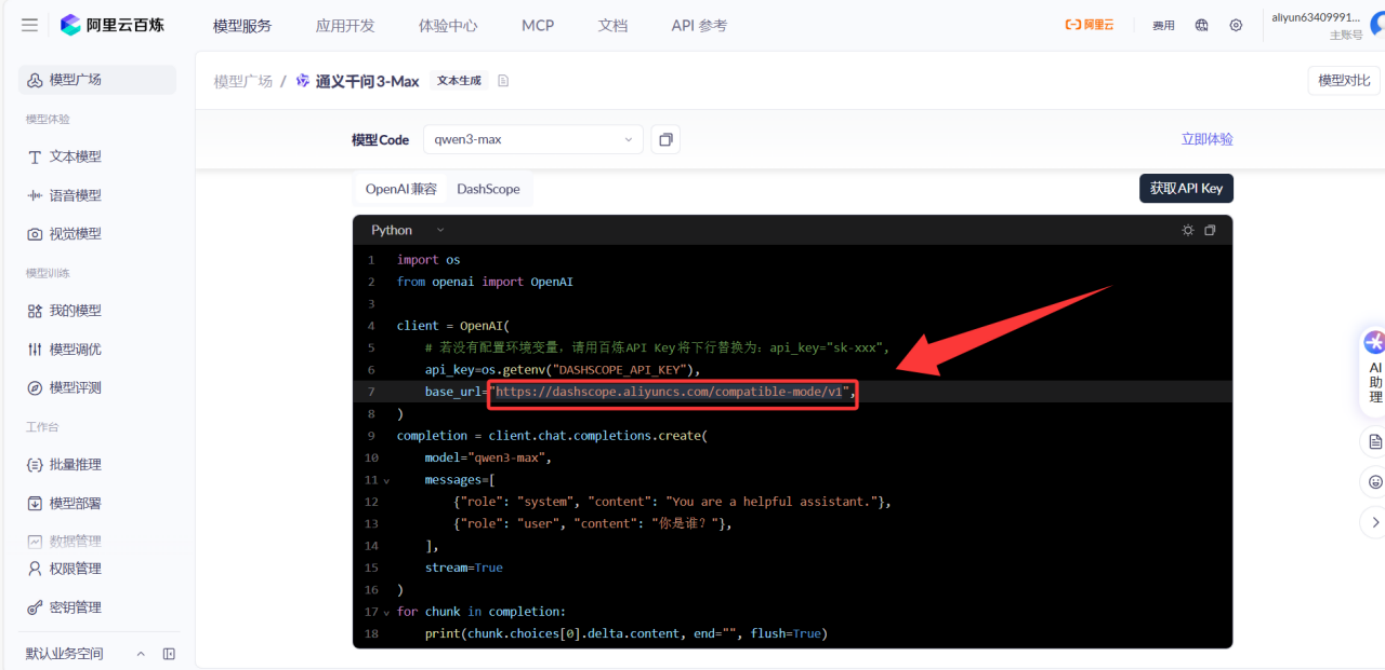Click the api_key=os.getenv code line
This screenshot has height=670, width=1385.
563,370
